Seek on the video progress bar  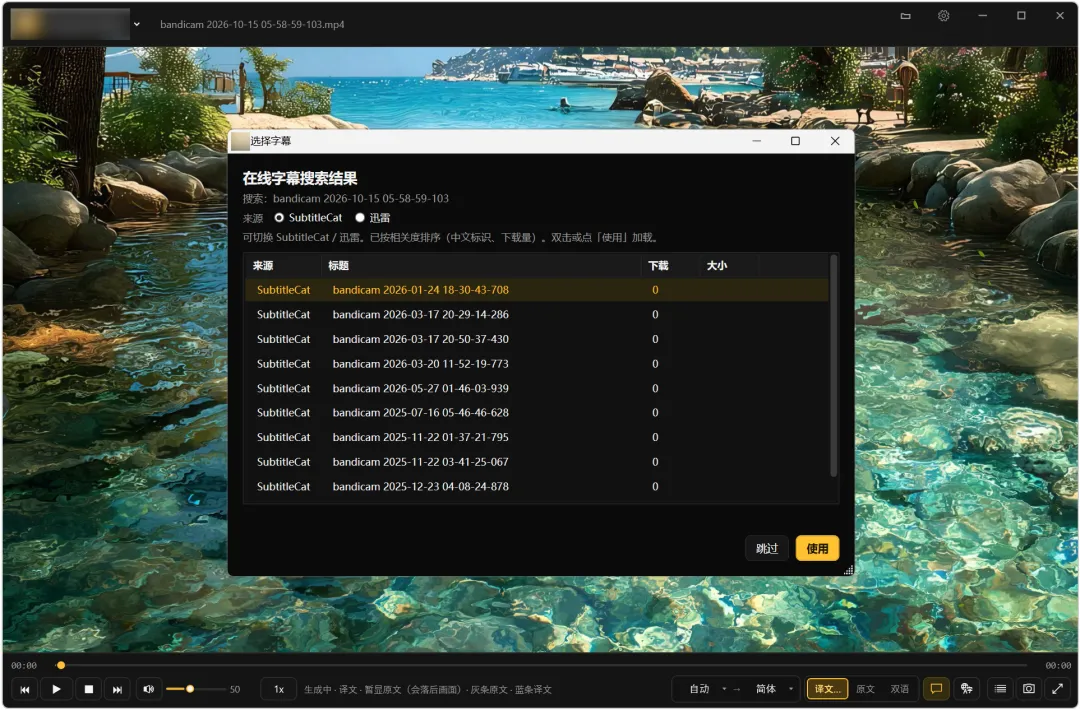pyautogui.click(x=542, y=665)
